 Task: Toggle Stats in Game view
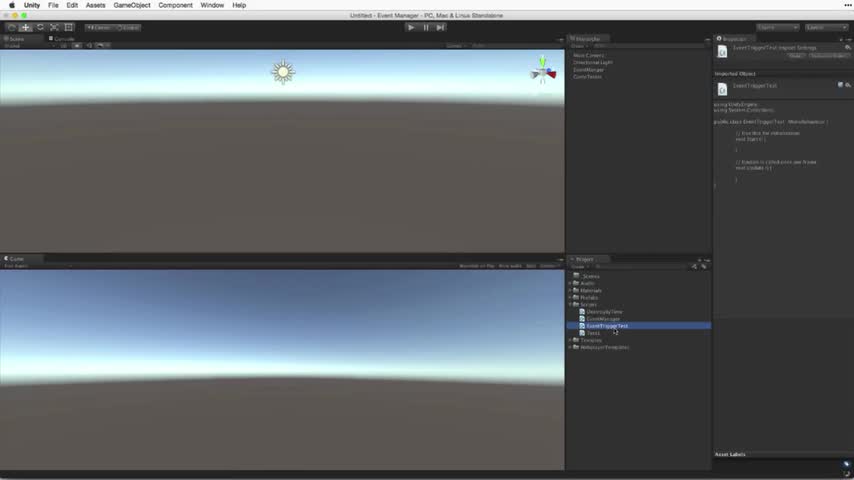click(530, 266)
